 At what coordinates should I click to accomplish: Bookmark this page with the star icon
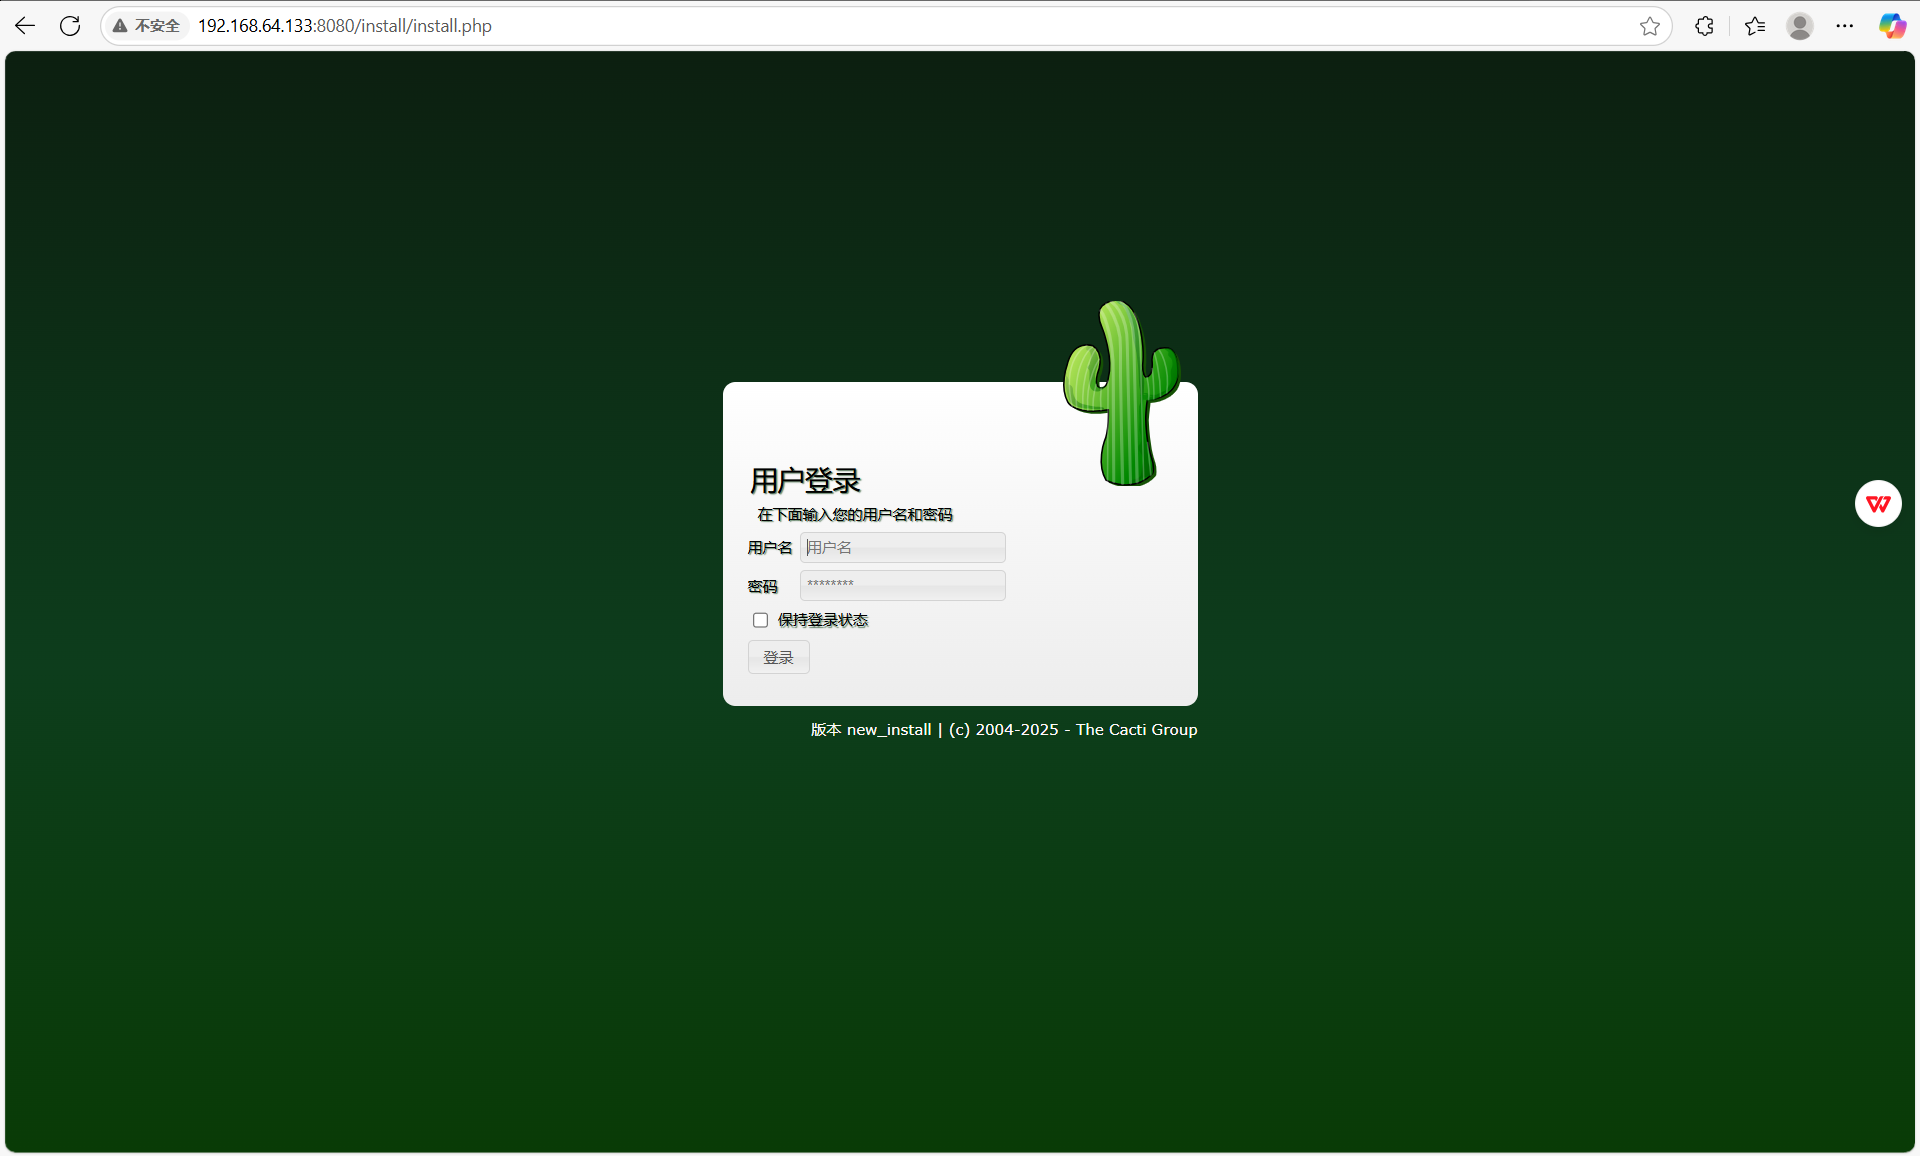pos(1650,26)
